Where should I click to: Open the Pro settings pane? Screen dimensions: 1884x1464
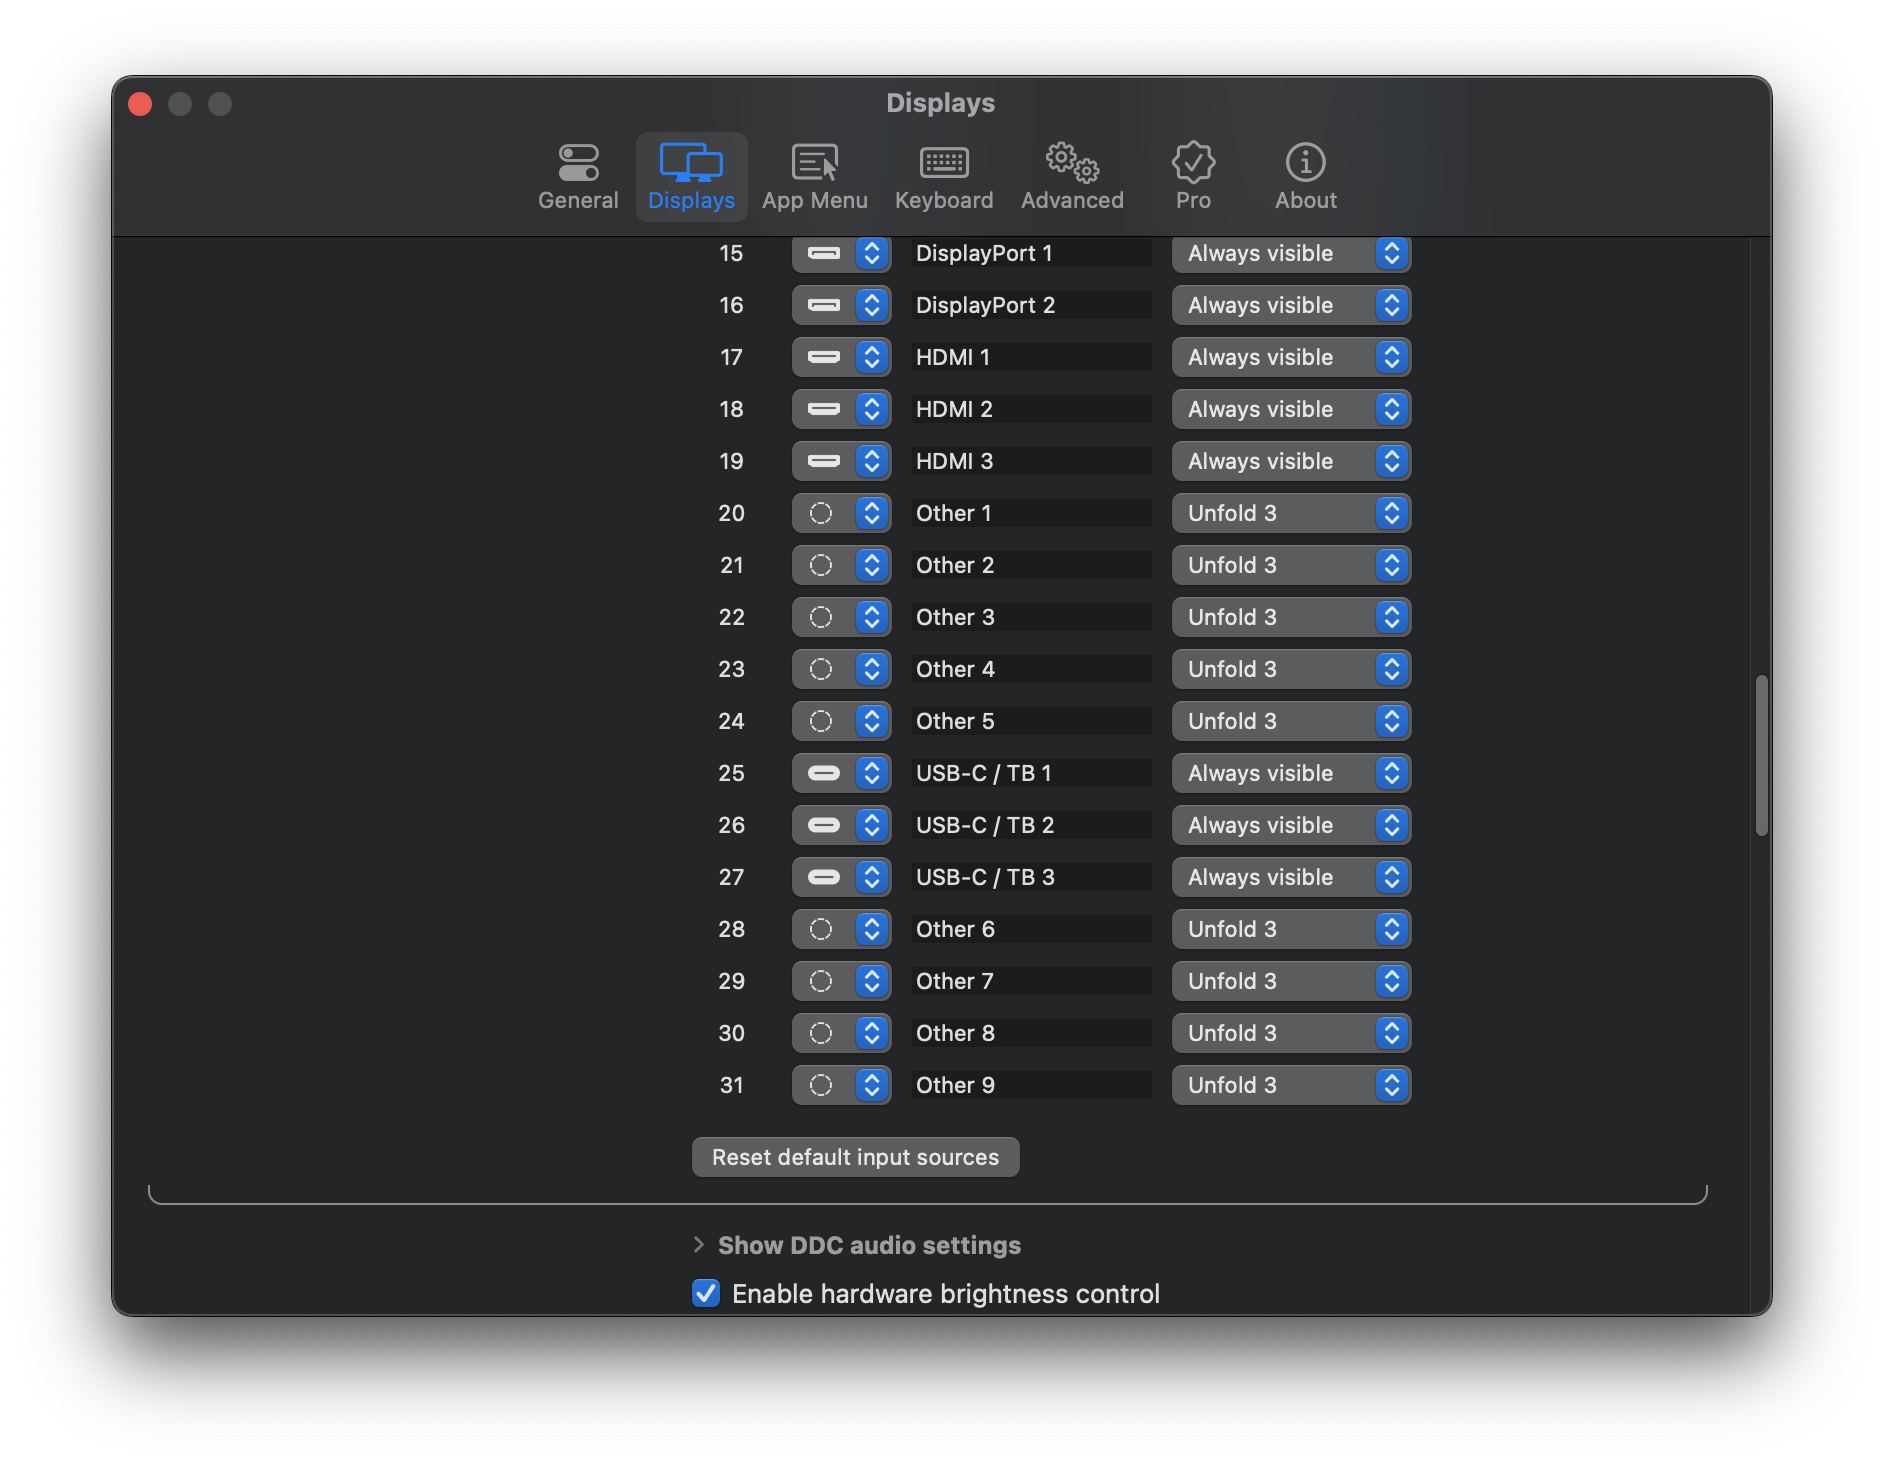pos(1192,176)
